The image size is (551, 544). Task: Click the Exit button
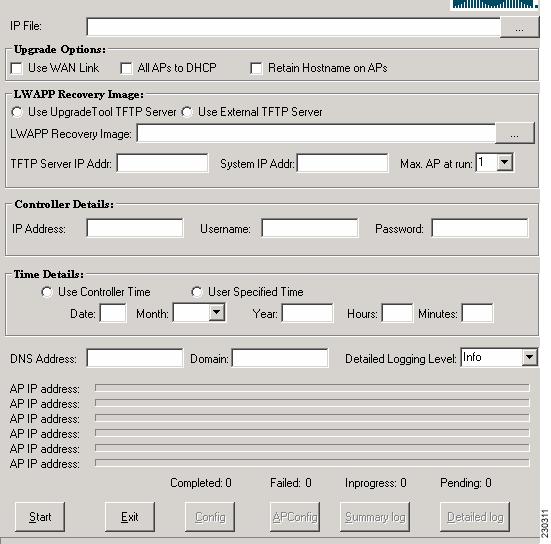130,517
